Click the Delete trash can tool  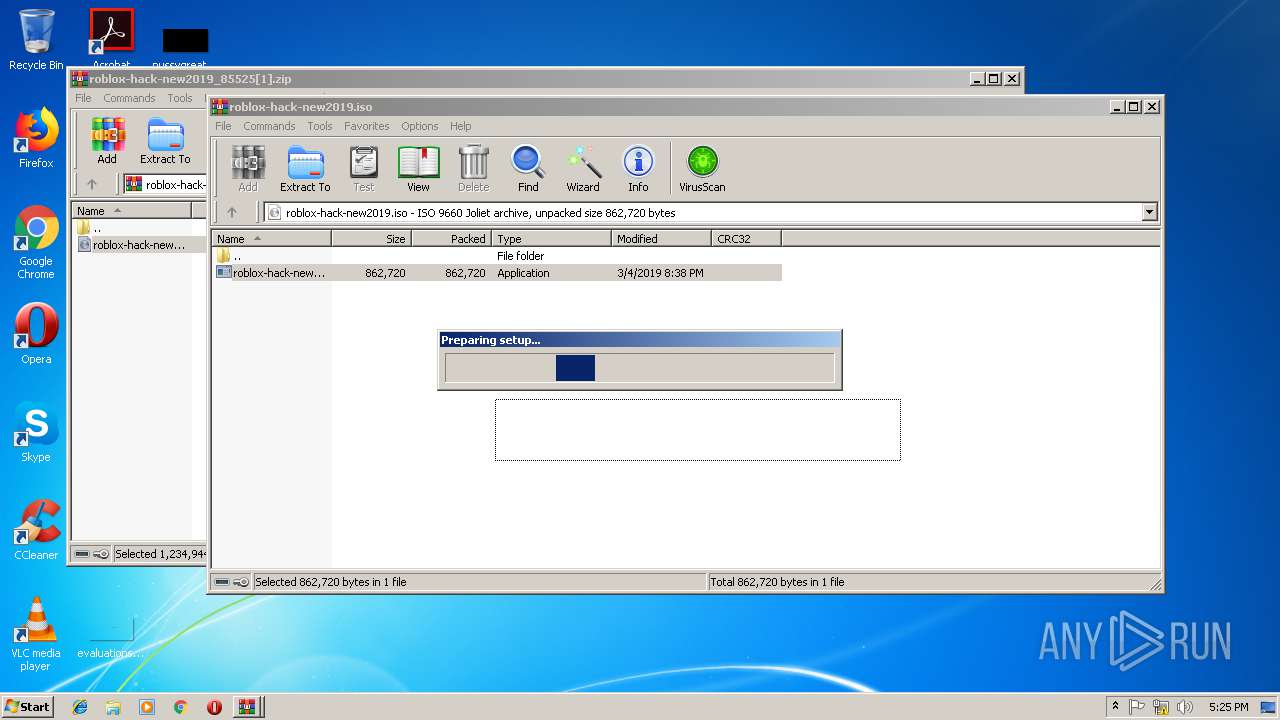(x=474, y=168)
